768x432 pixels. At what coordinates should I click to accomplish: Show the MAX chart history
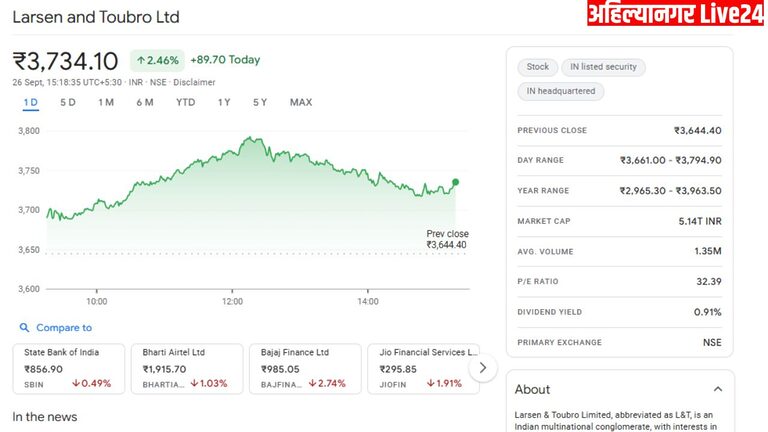point(301,102)
